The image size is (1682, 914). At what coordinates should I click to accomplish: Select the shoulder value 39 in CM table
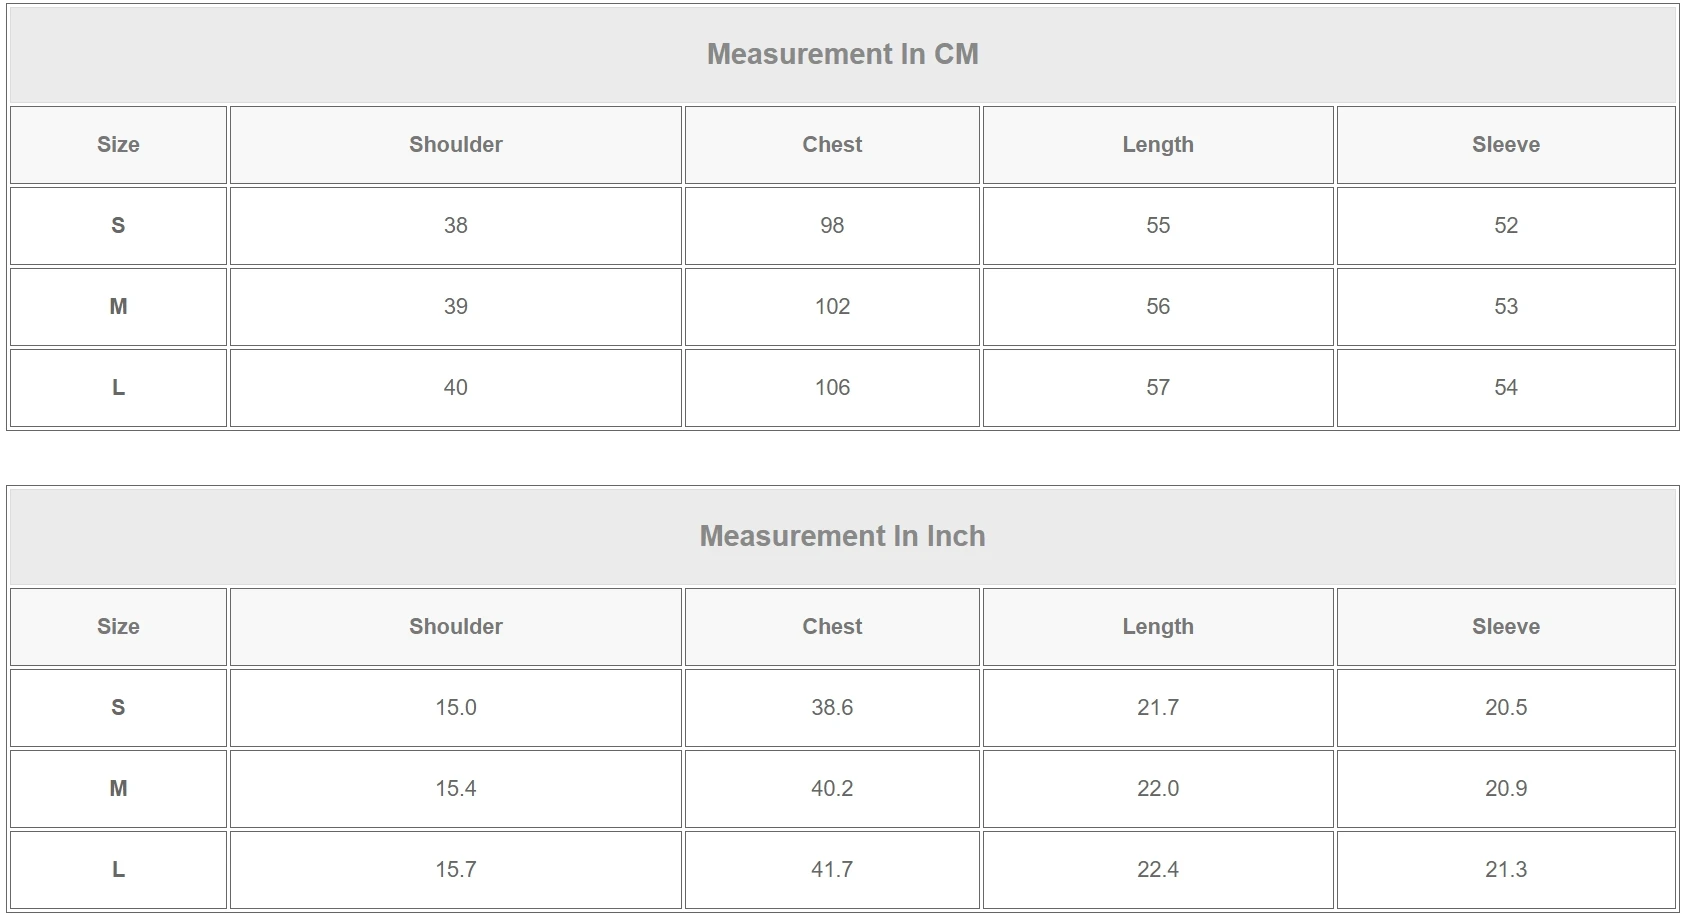pos(455,307)
